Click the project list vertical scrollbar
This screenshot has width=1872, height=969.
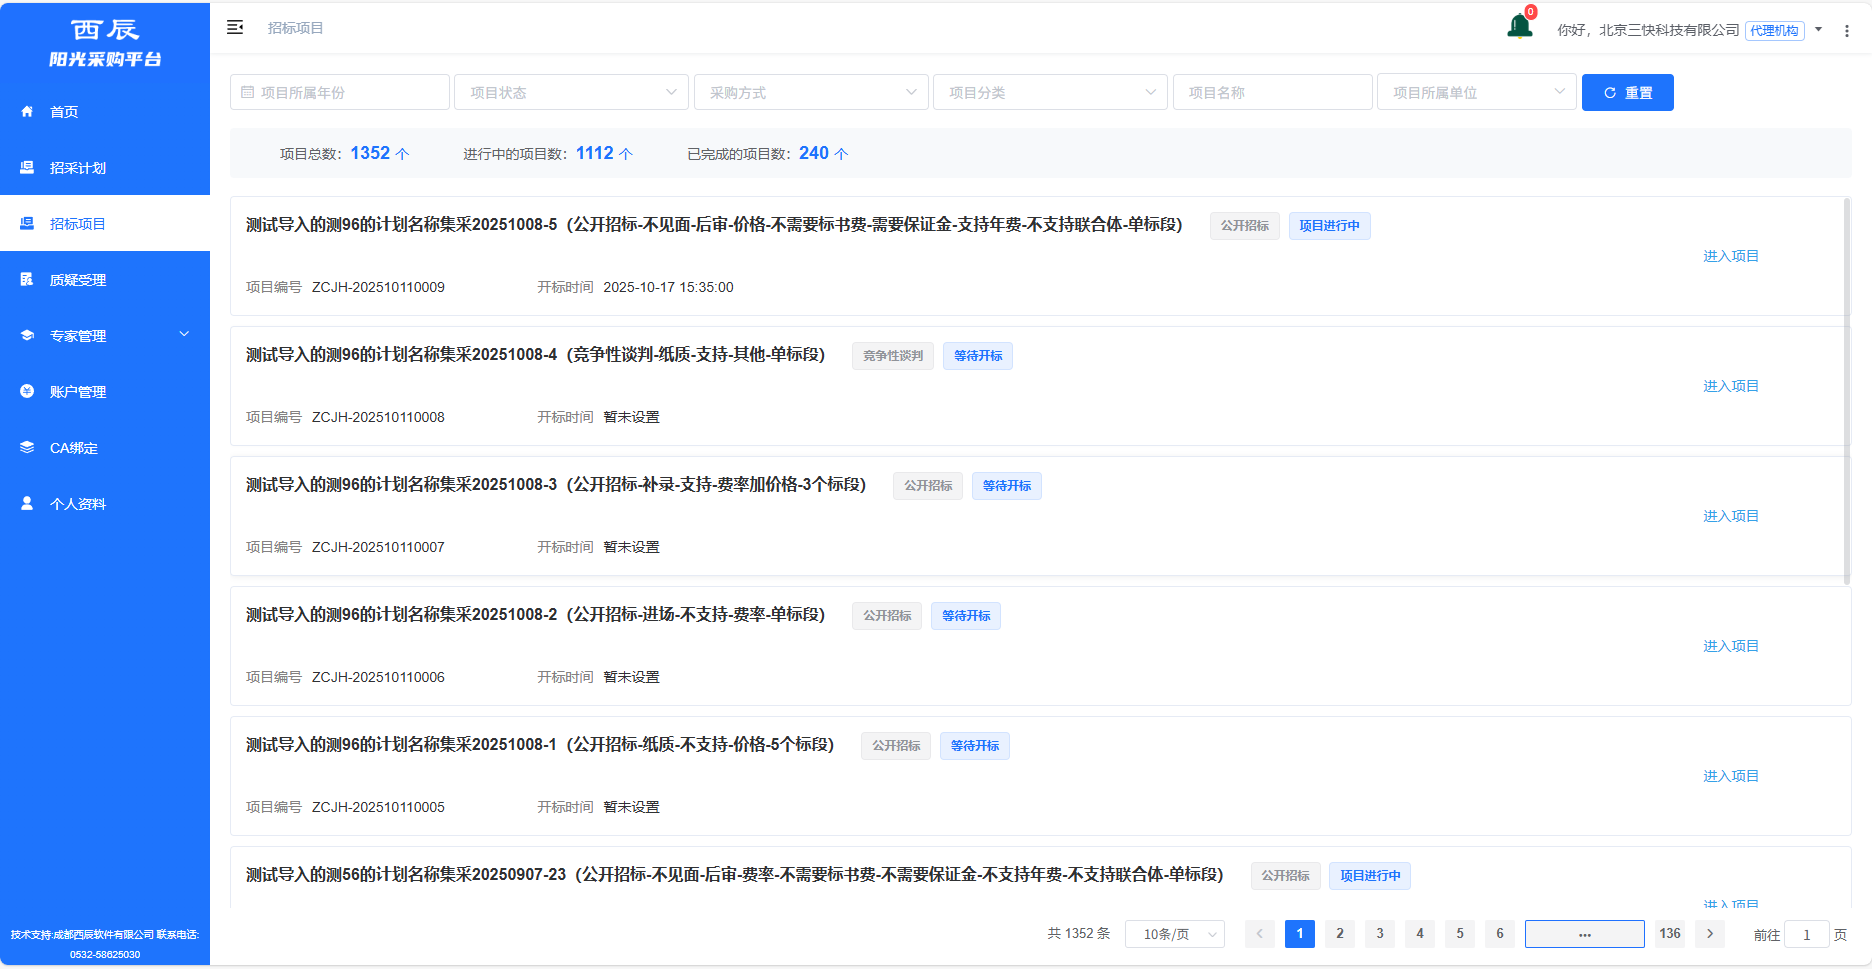pos(1846,390)
